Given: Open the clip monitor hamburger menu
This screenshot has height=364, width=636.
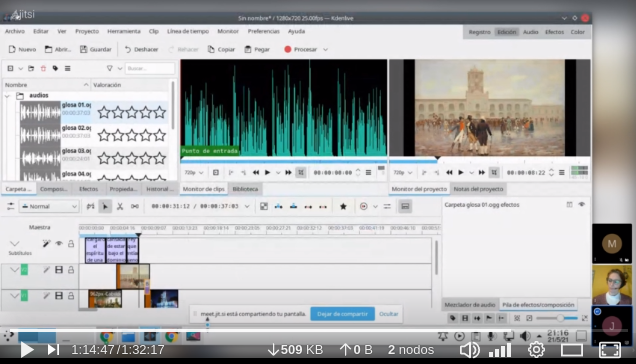Looking at the screenshot, I should pyautogui.click(x=368, y=172).
